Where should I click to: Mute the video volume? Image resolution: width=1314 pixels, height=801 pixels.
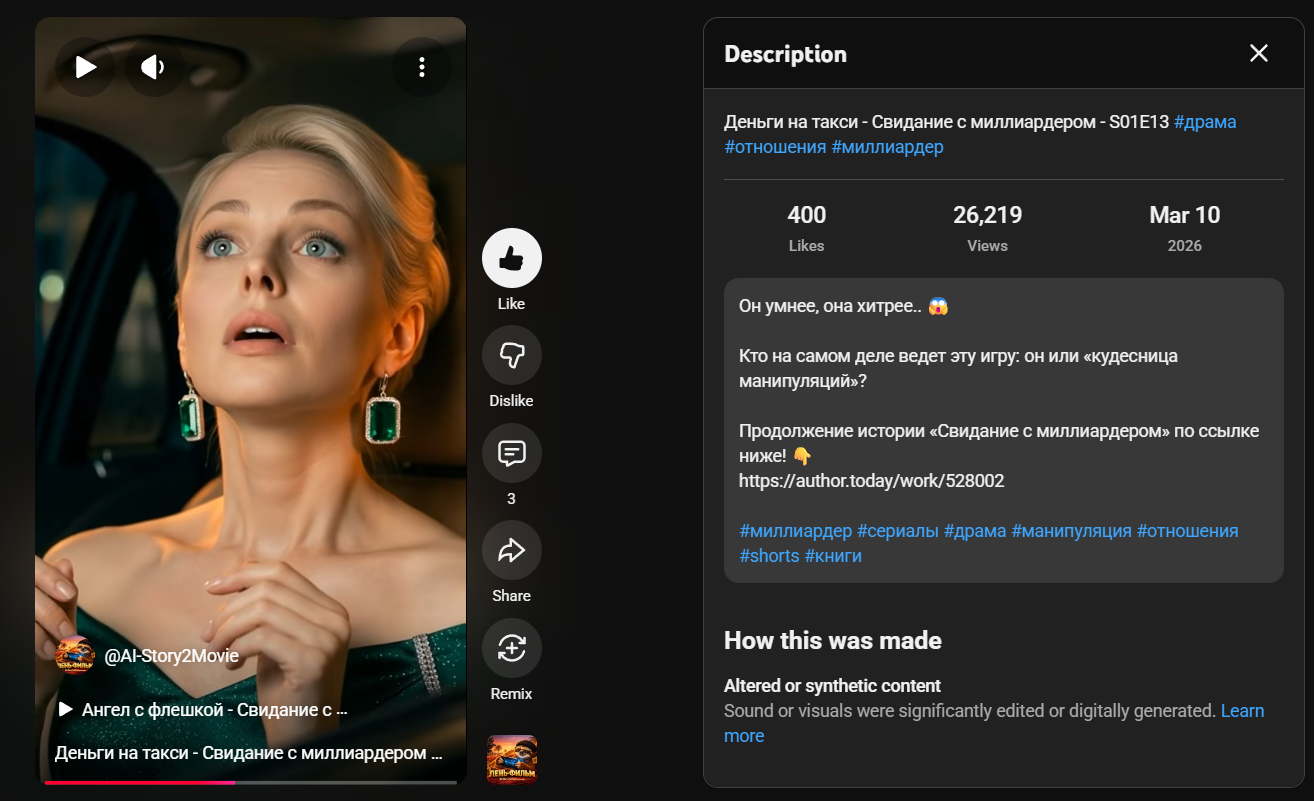[x=154, y=67]
